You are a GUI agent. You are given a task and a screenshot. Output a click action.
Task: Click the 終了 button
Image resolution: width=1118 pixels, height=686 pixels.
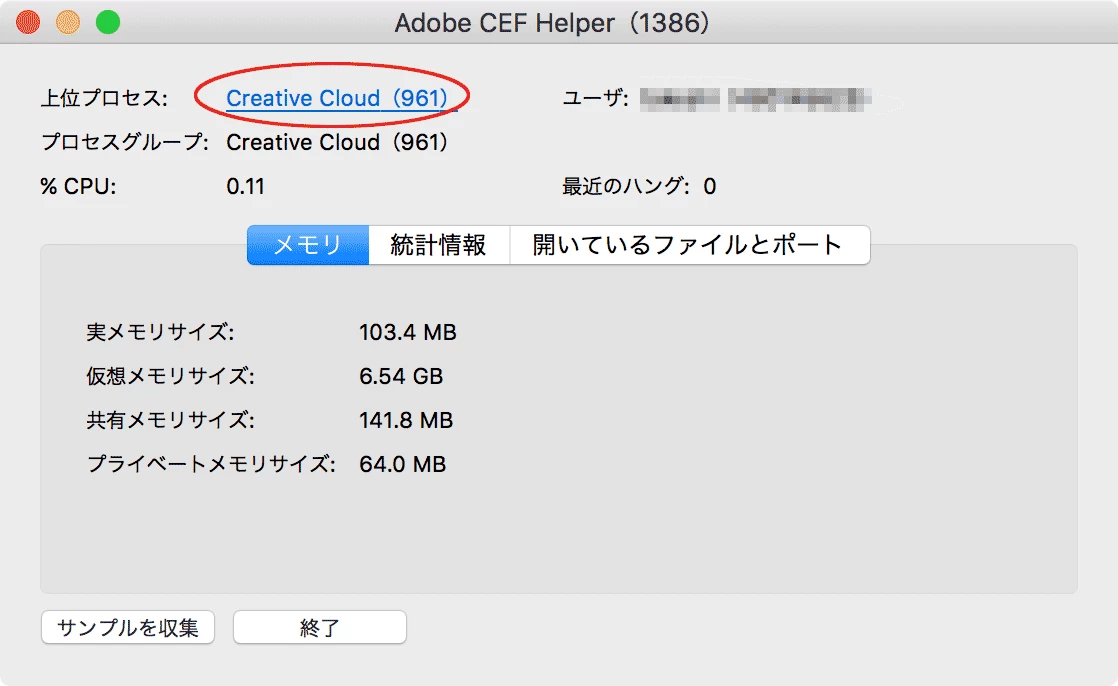pos(319,628)
